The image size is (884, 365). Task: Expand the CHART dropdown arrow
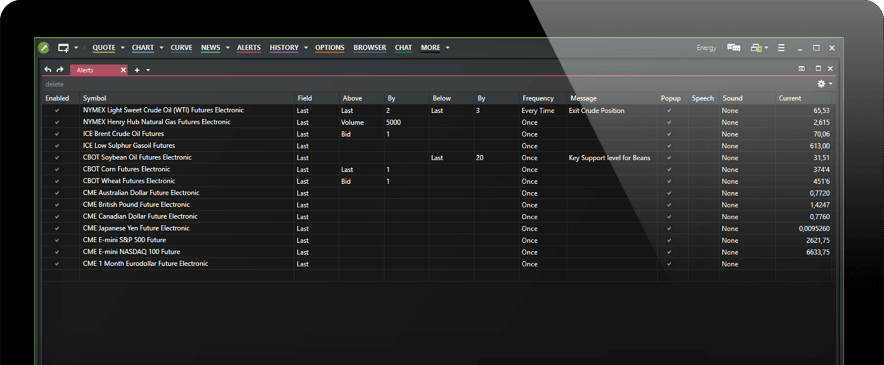click(x=161, y=48)
